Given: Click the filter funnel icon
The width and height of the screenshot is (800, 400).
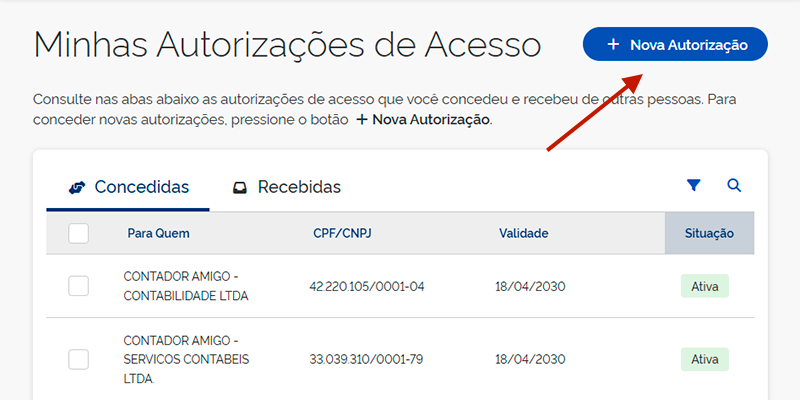Looking at the screenshot, I should 694,185.
